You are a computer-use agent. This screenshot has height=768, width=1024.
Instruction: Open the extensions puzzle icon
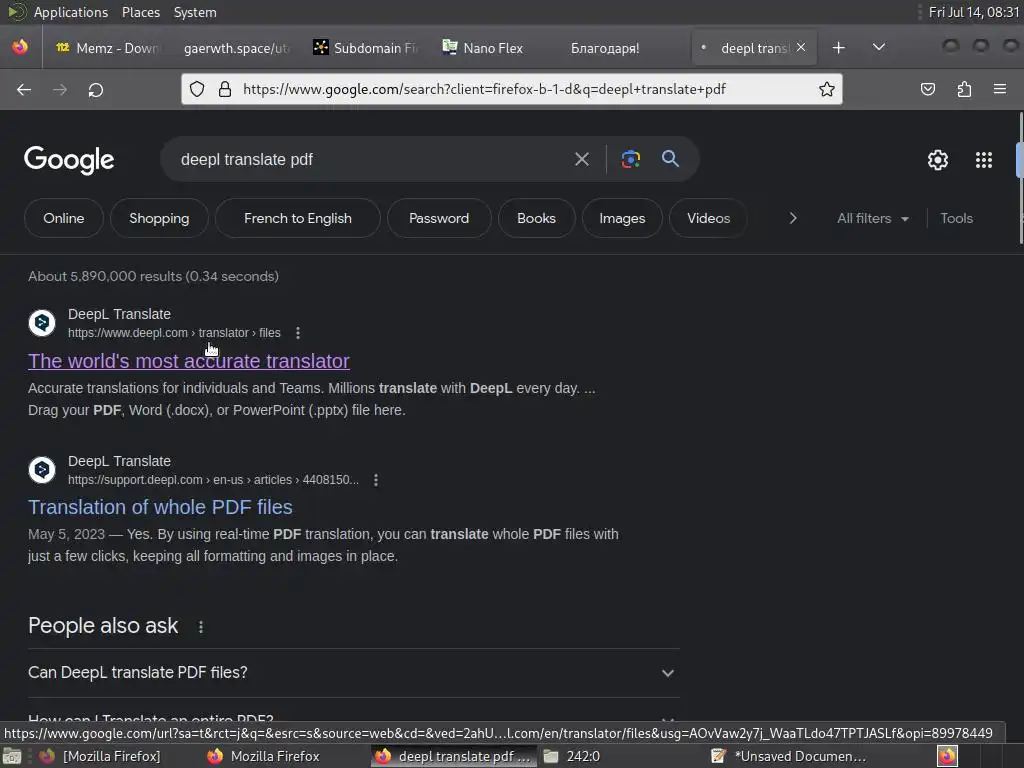[x=964, y=89]
